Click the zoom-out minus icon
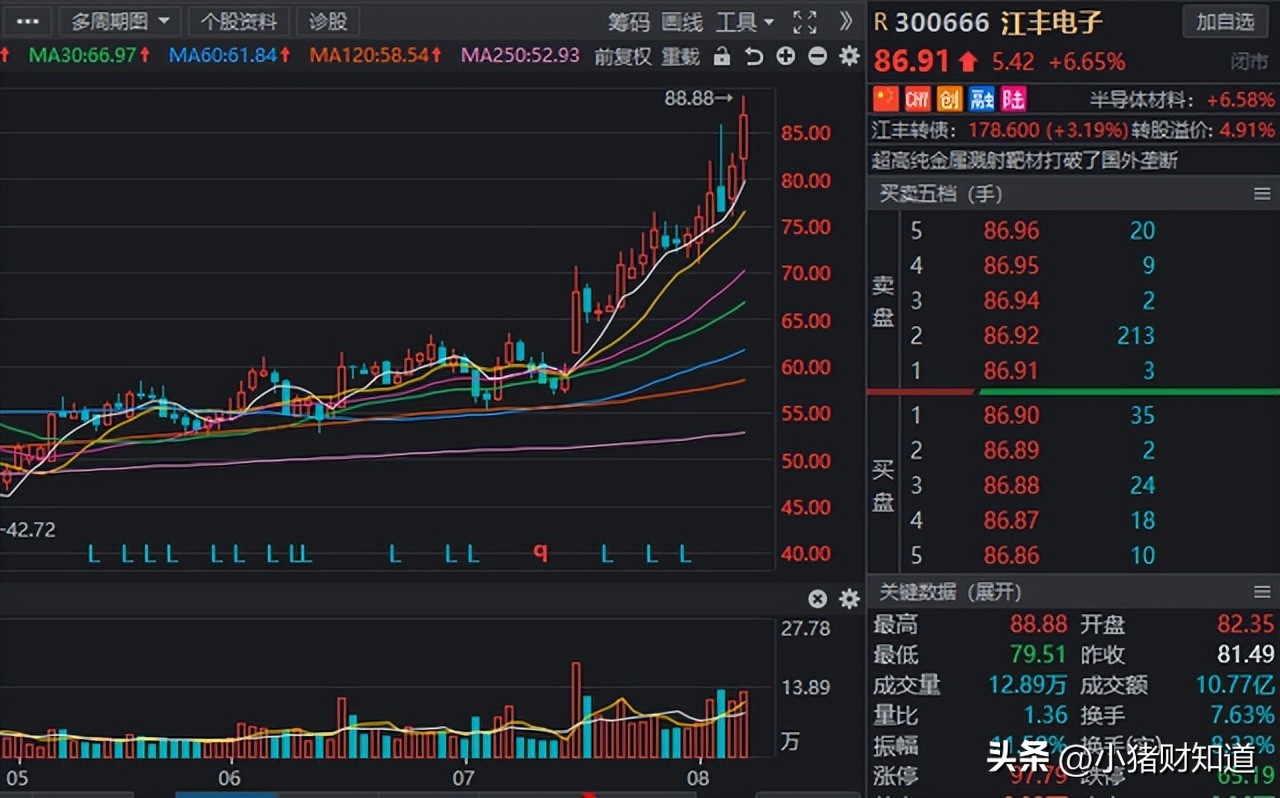 817,57
